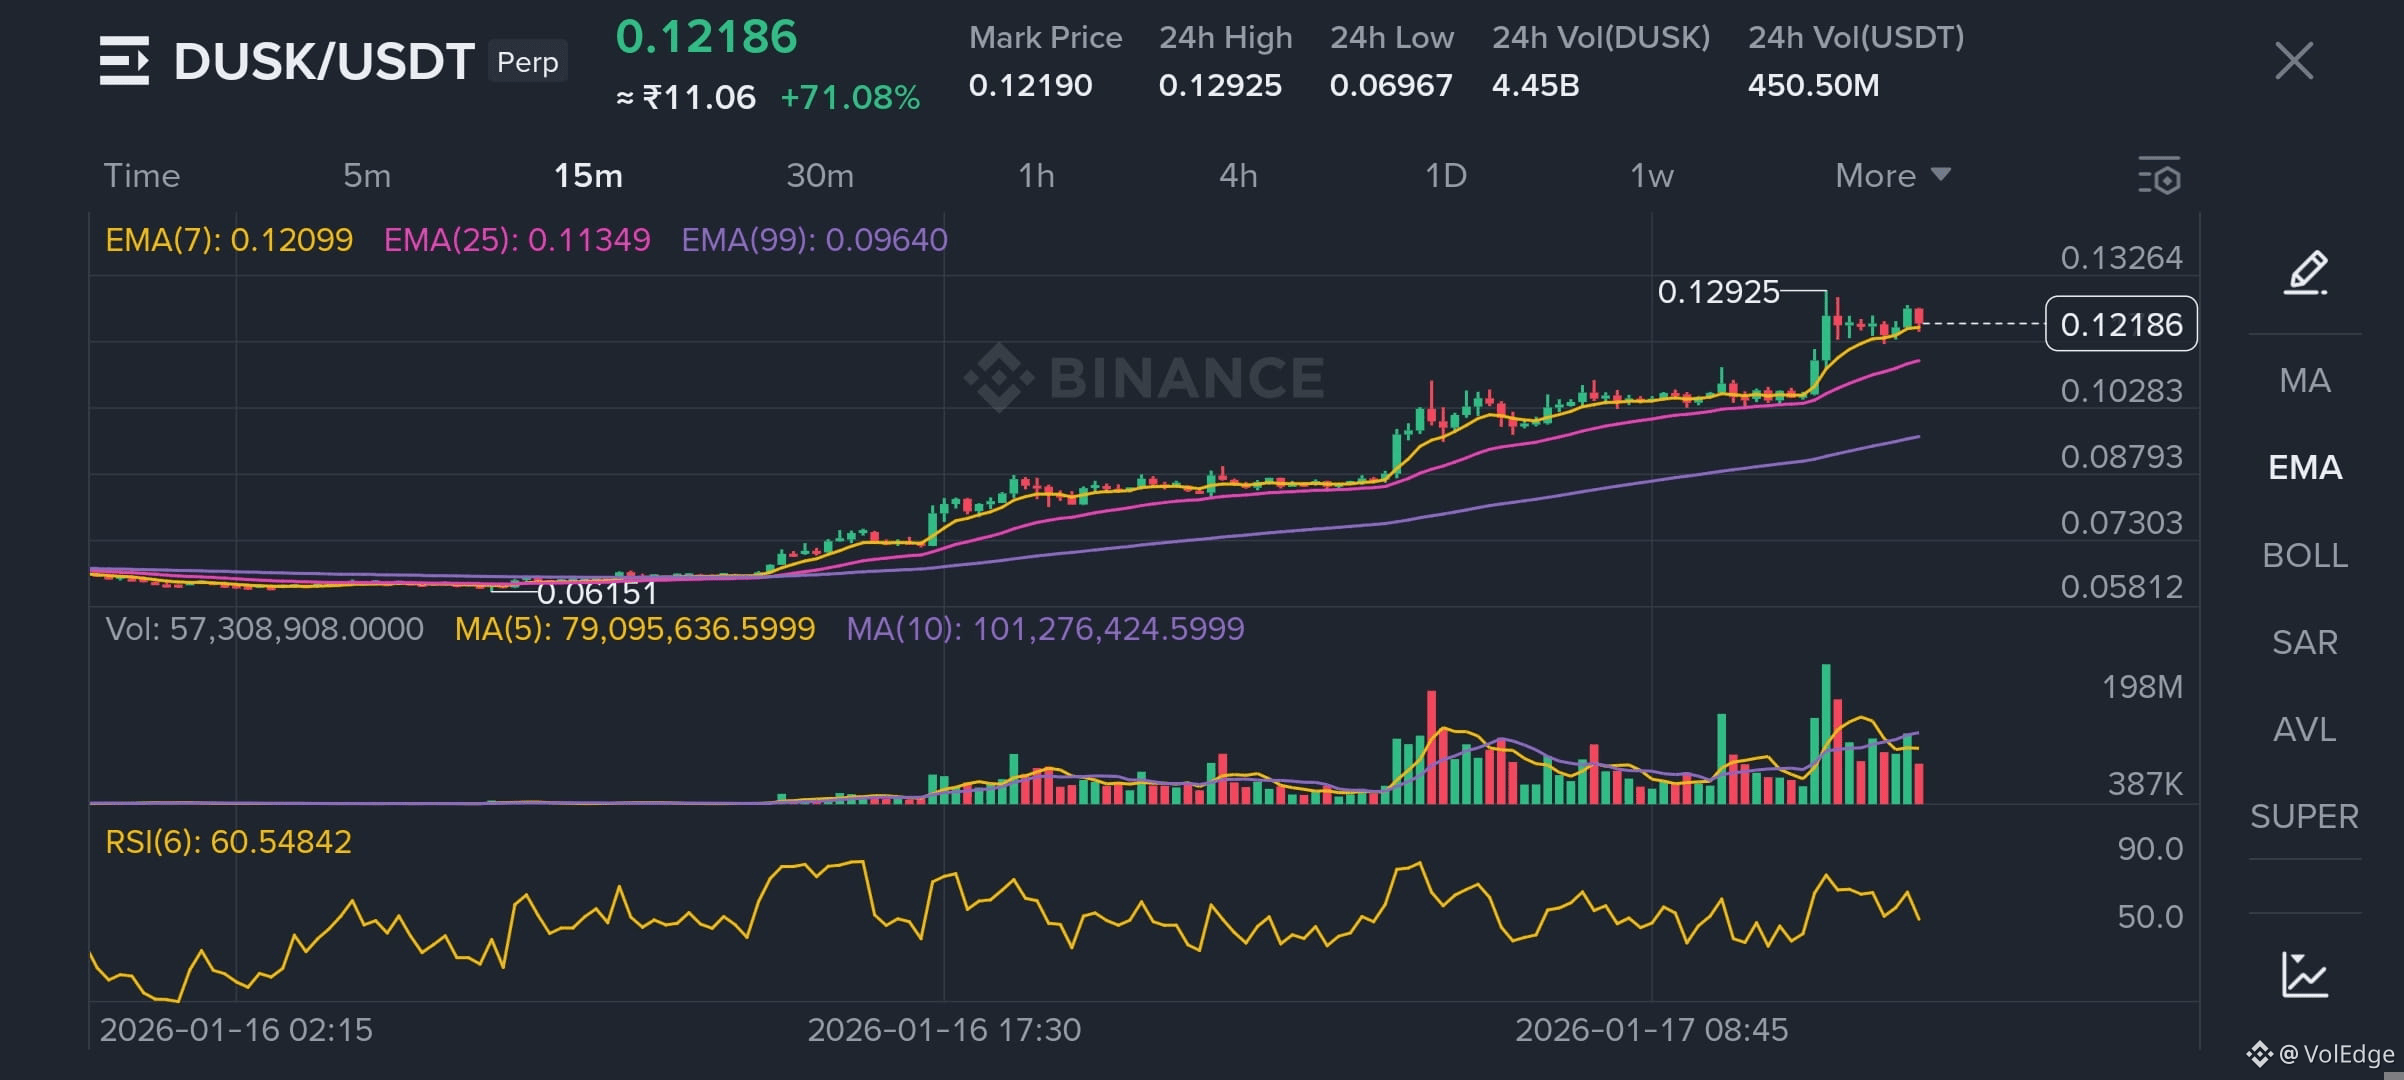Click the RSI 90.0 axis label
The image size is (2404, 1080).
tap(2150, 849)
